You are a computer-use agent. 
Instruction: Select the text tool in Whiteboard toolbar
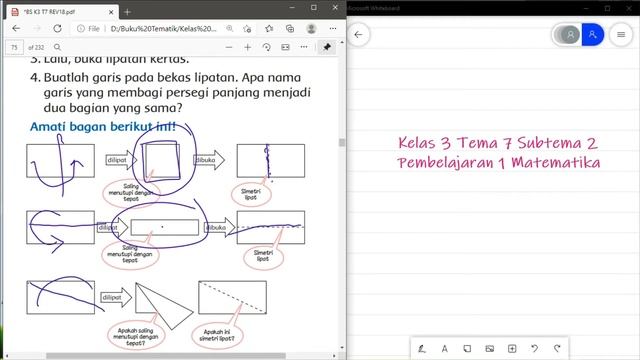pos(444,349)
